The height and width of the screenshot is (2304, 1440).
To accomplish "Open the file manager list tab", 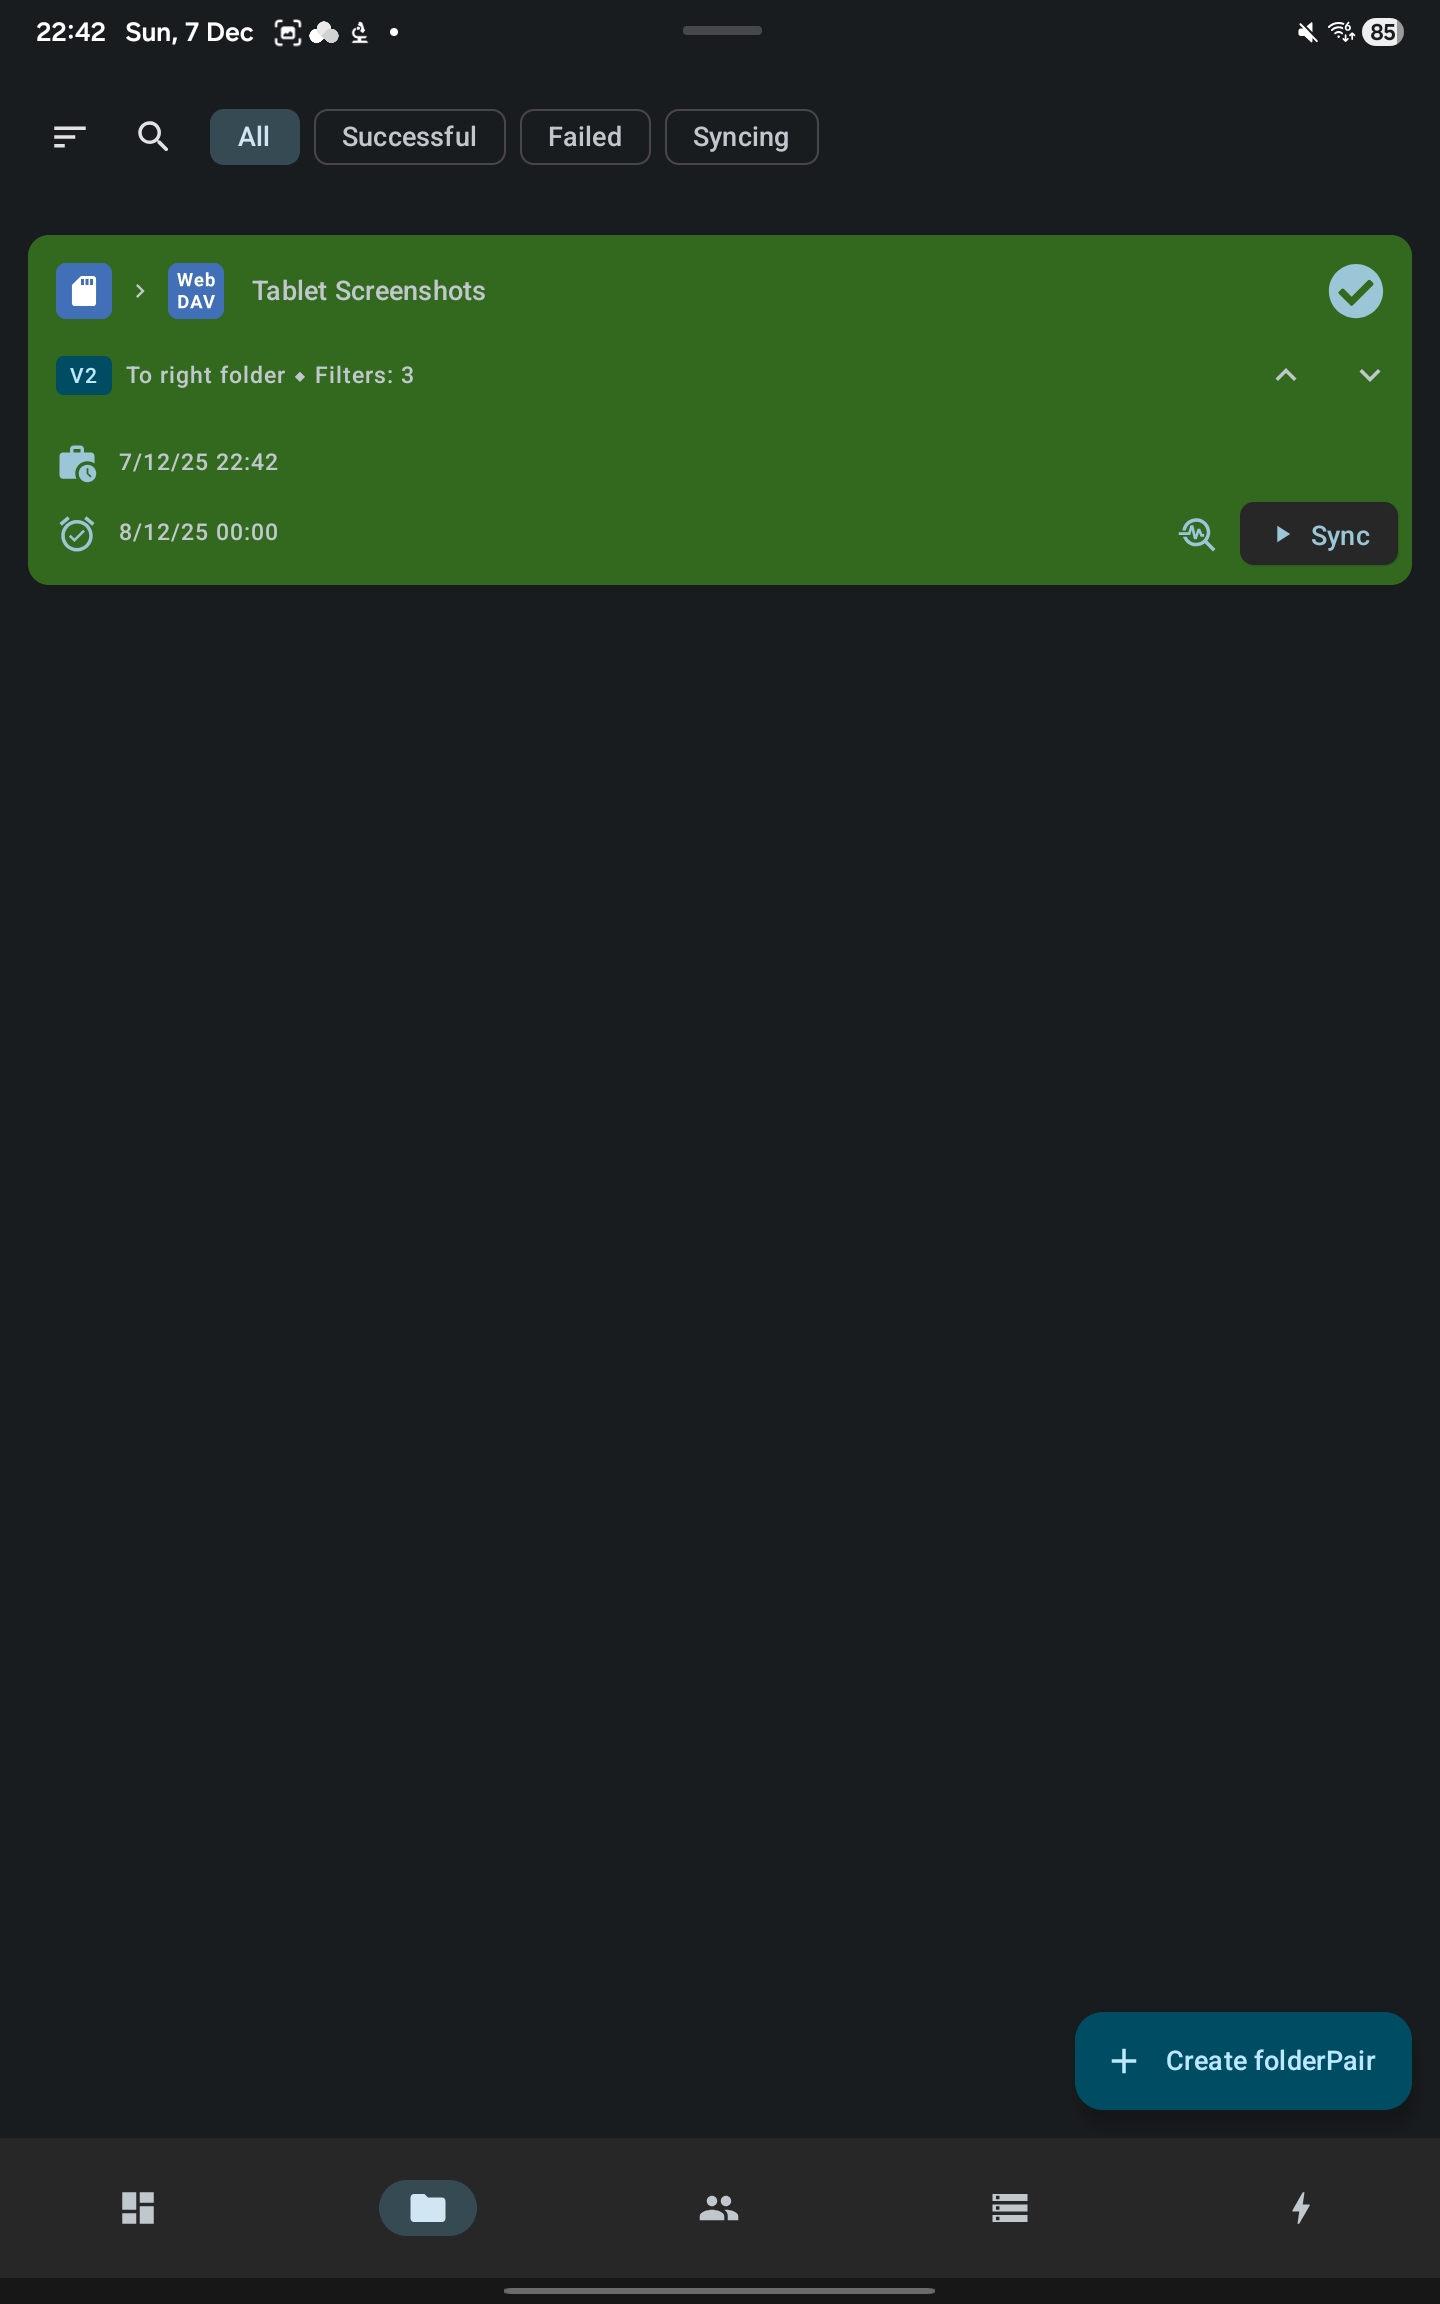I will pos(1010,2207).
